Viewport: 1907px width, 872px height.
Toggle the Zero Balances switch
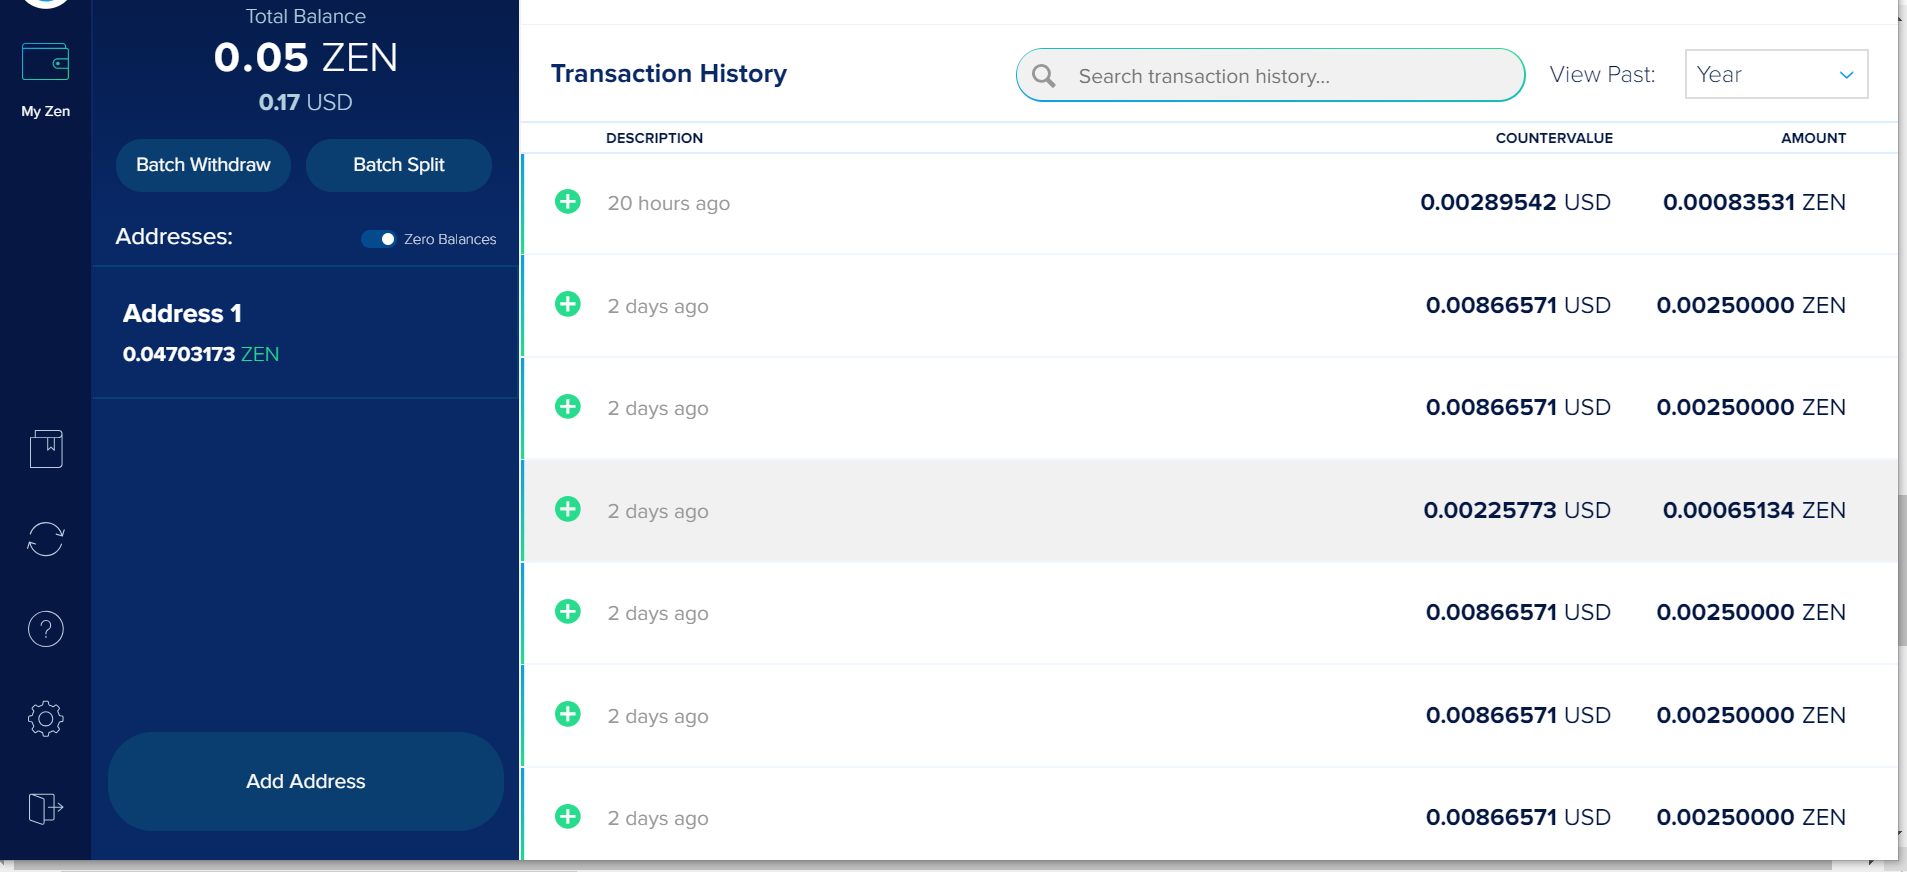[379, 239]
